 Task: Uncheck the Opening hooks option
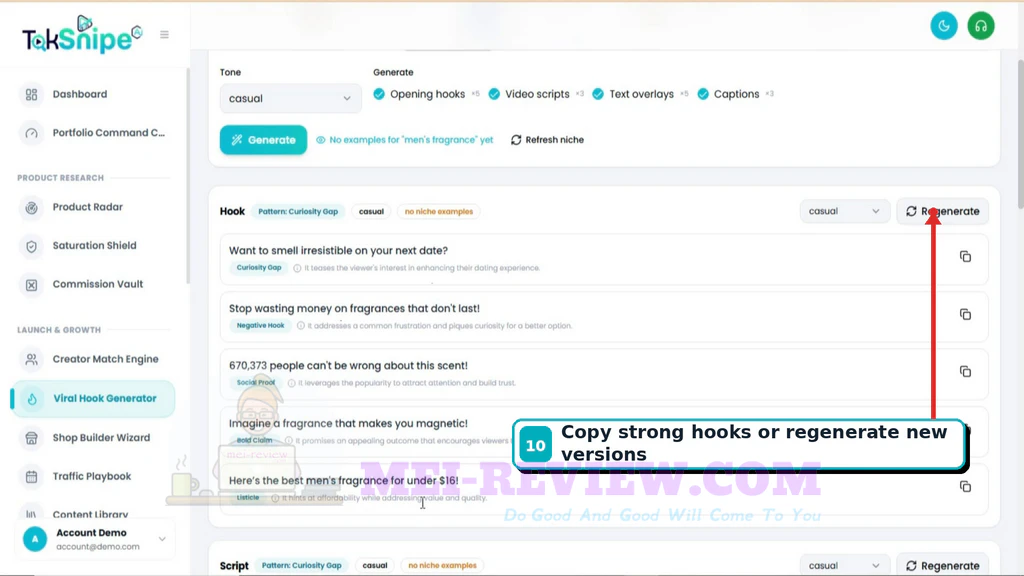tap(379, 94)
